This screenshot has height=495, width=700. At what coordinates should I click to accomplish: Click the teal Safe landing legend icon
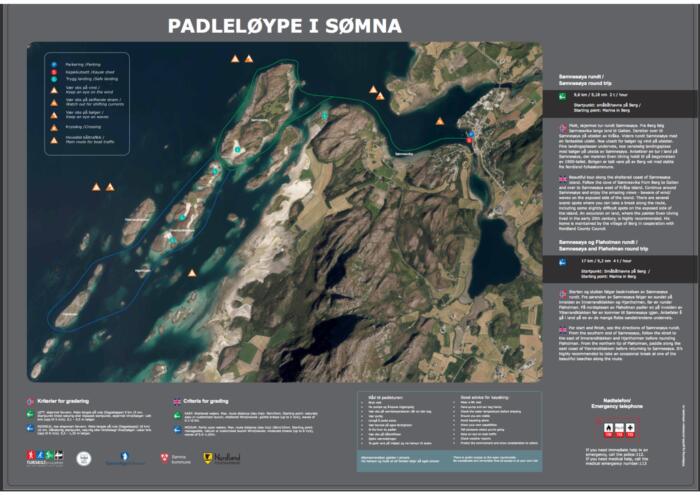pos(54,79)
